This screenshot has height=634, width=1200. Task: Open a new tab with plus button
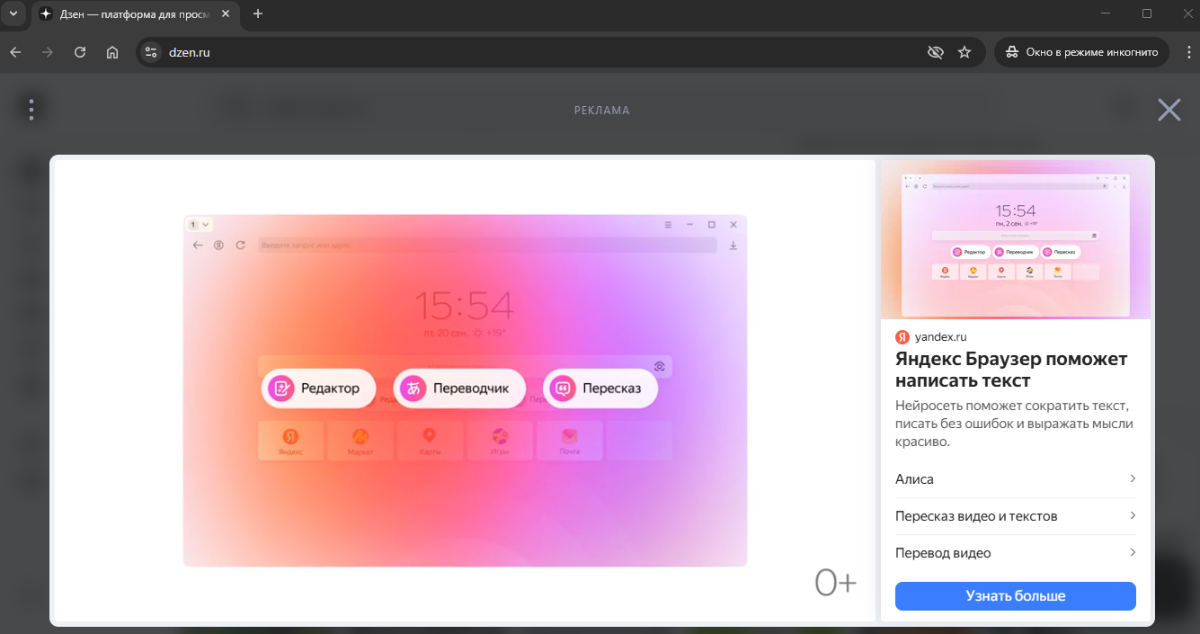(x=258, y=14)
